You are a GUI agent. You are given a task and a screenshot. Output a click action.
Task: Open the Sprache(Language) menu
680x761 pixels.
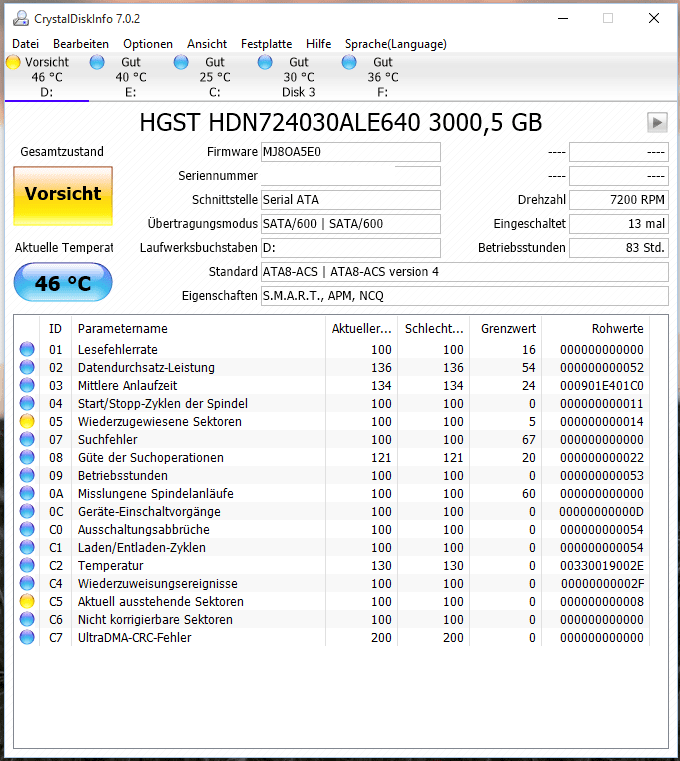tap(396, 44)
